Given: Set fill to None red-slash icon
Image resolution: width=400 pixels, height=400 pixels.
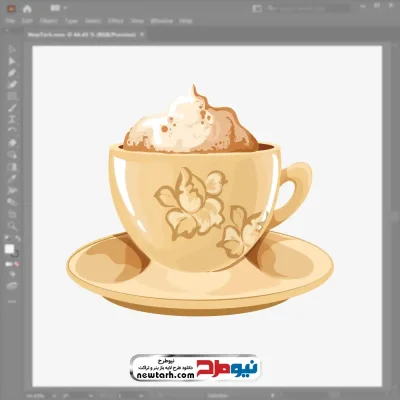Looking at the screenshot, I should 17,264.
